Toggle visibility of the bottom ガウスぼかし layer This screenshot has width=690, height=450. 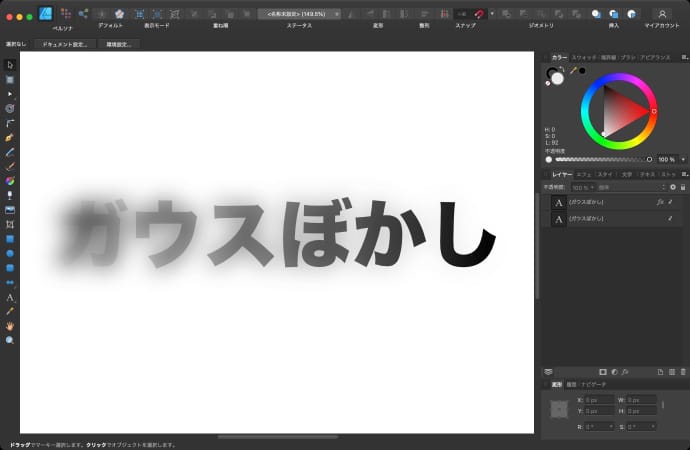670,218
